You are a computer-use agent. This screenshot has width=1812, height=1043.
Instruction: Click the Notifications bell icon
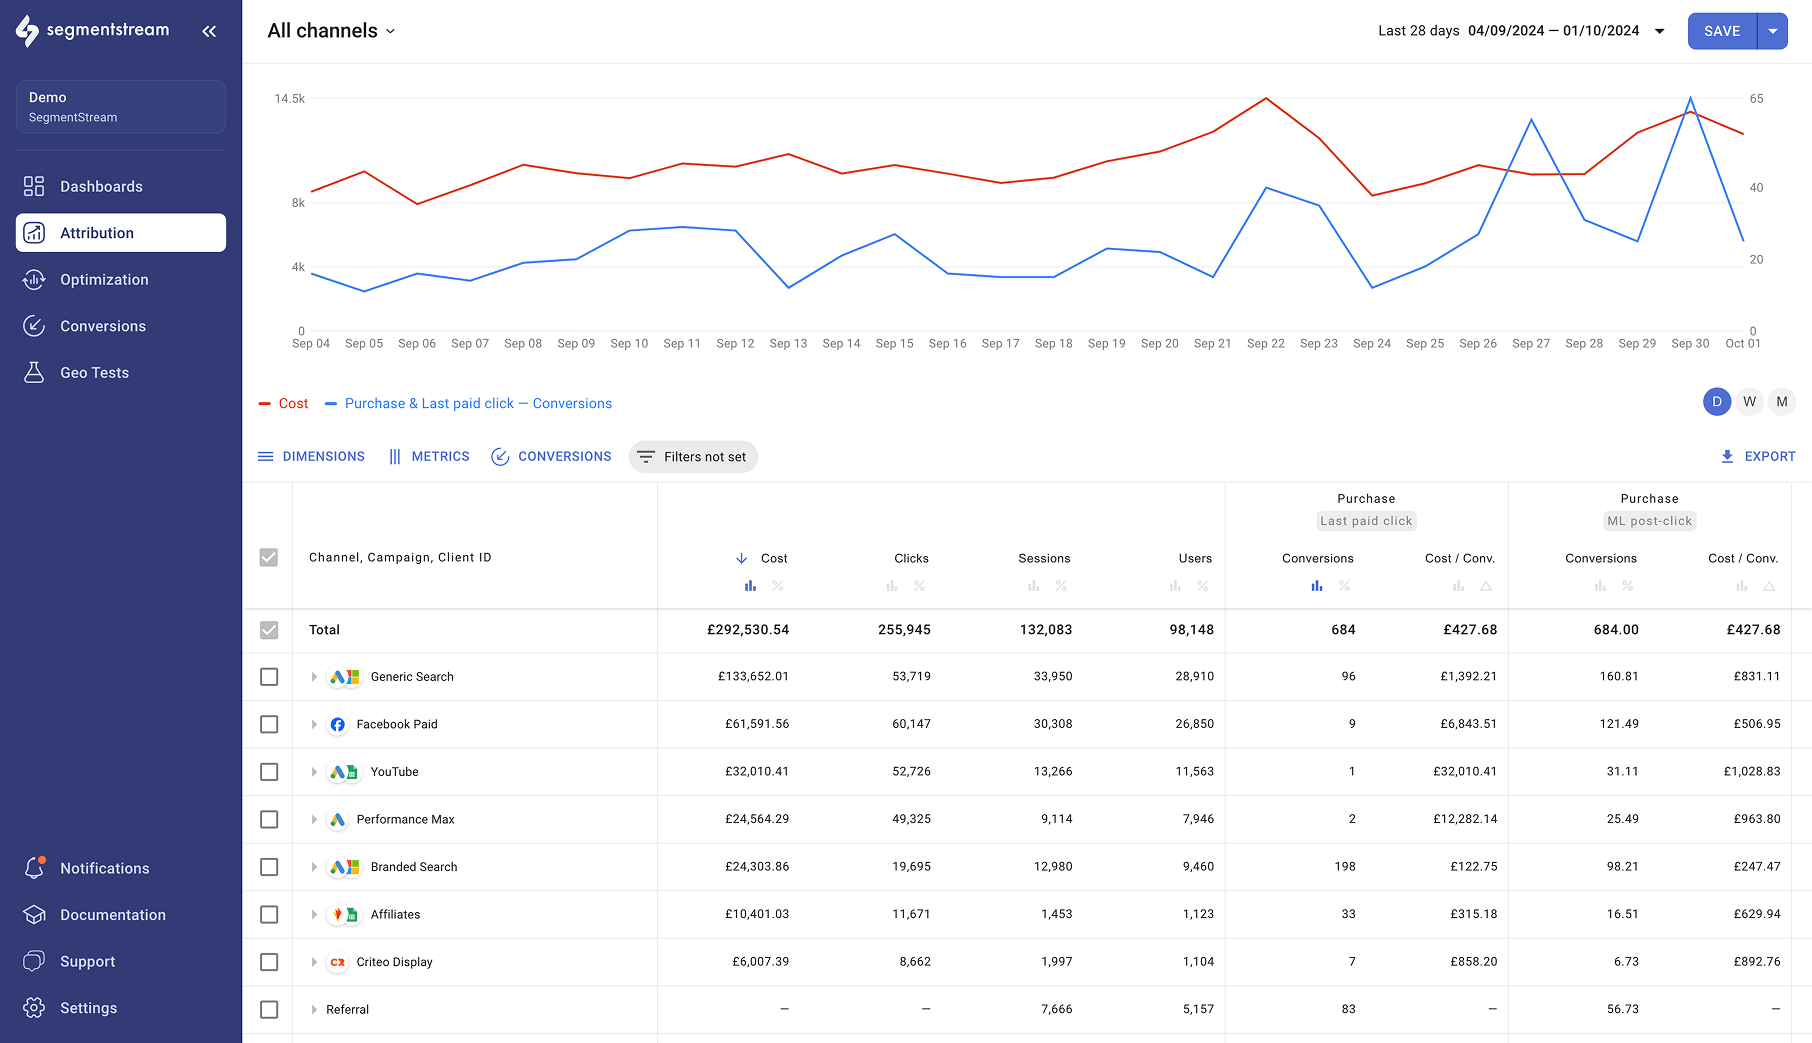coord(34,868)
